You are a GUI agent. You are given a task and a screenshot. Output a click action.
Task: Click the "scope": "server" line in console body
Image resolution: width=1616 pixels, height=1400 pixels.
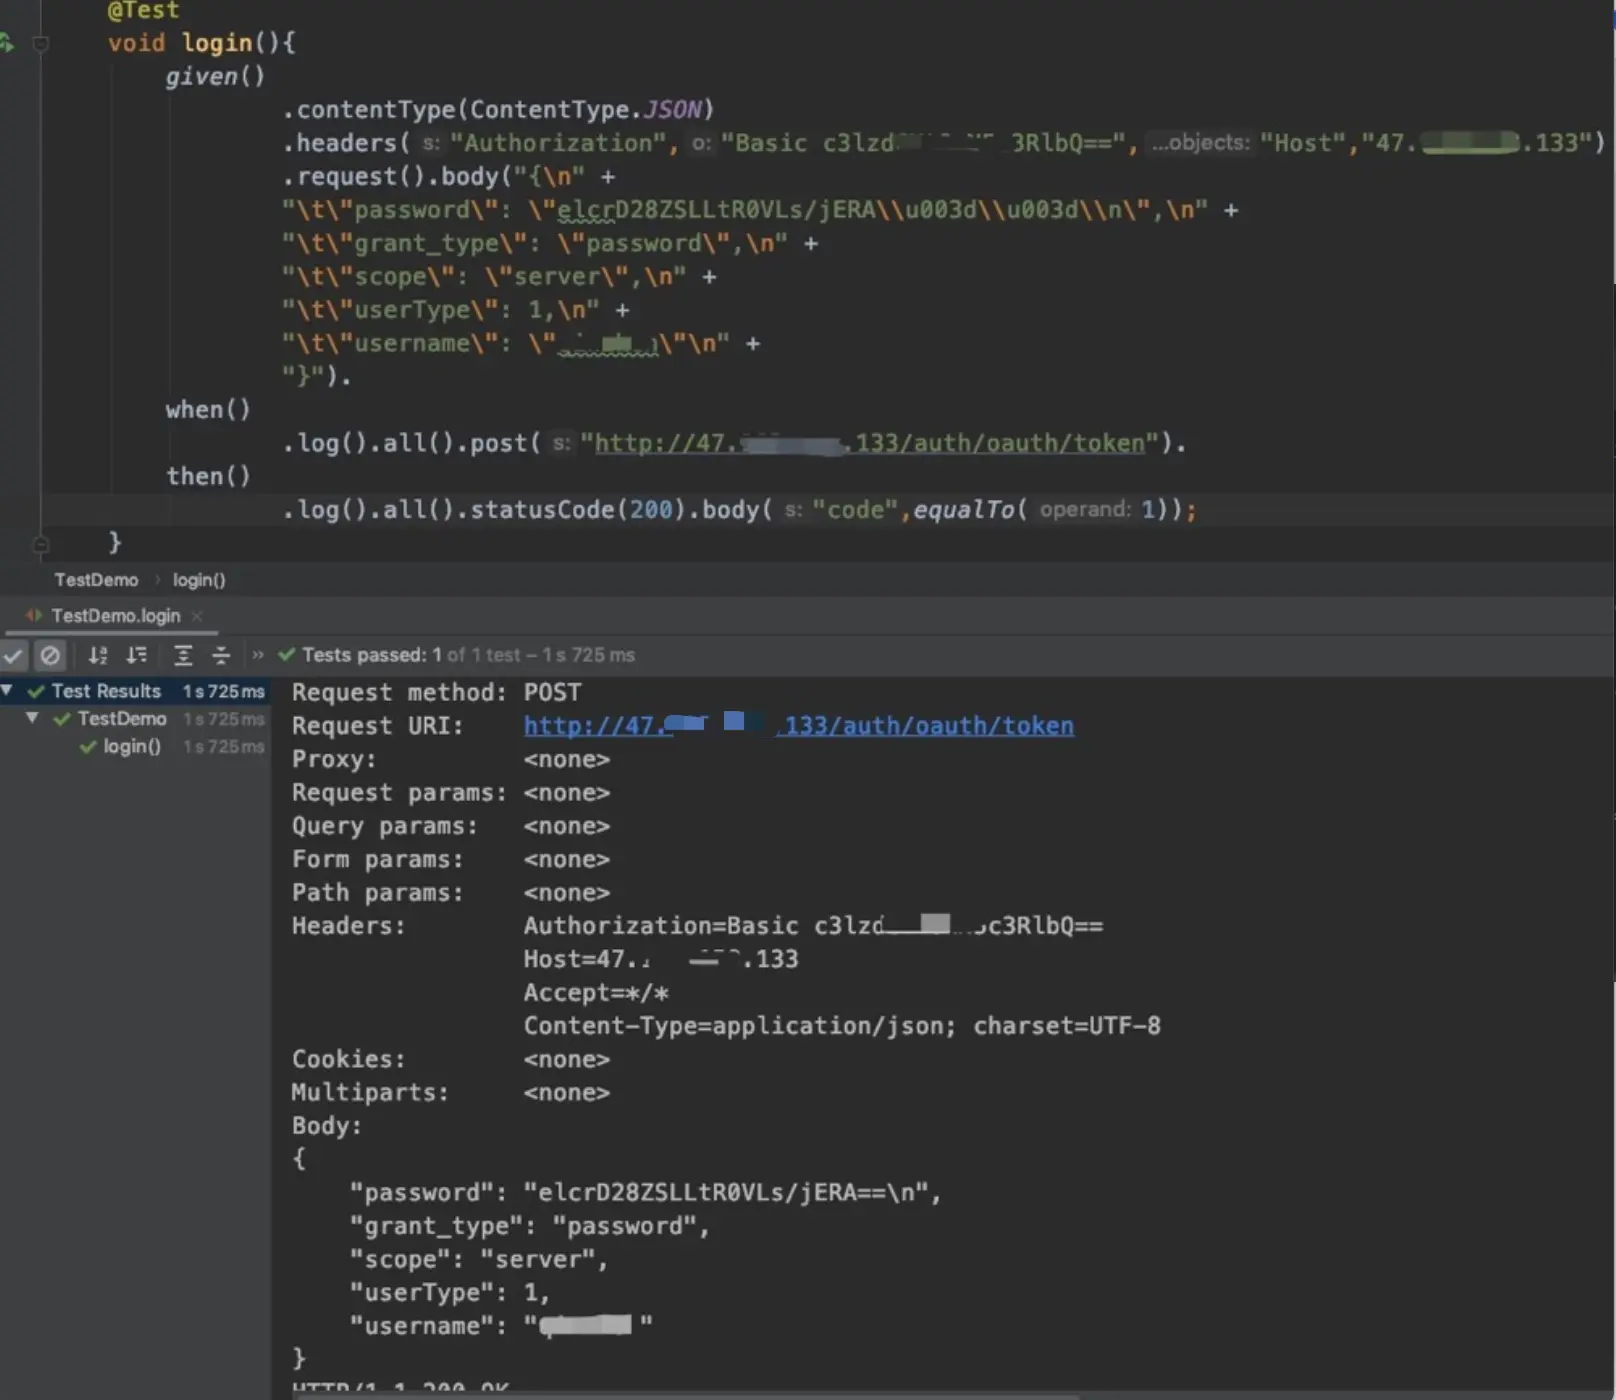tap(479, 1259)
